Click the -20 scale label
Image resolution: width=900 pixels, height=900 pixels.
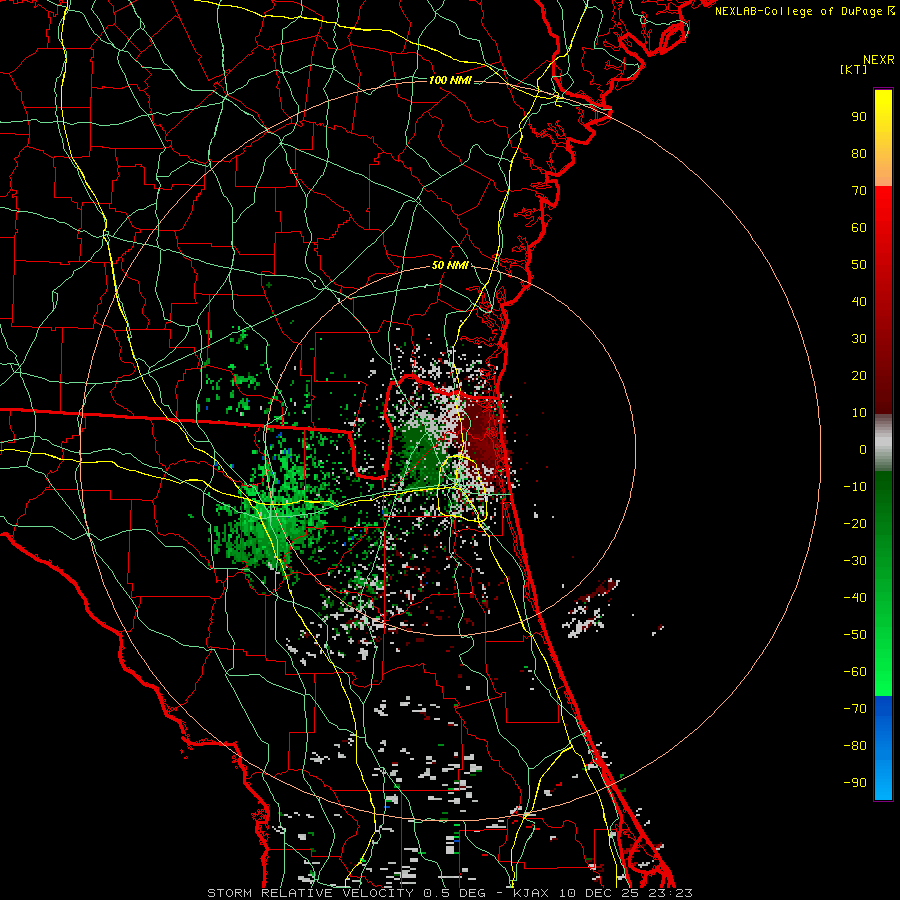click(855, 523)
